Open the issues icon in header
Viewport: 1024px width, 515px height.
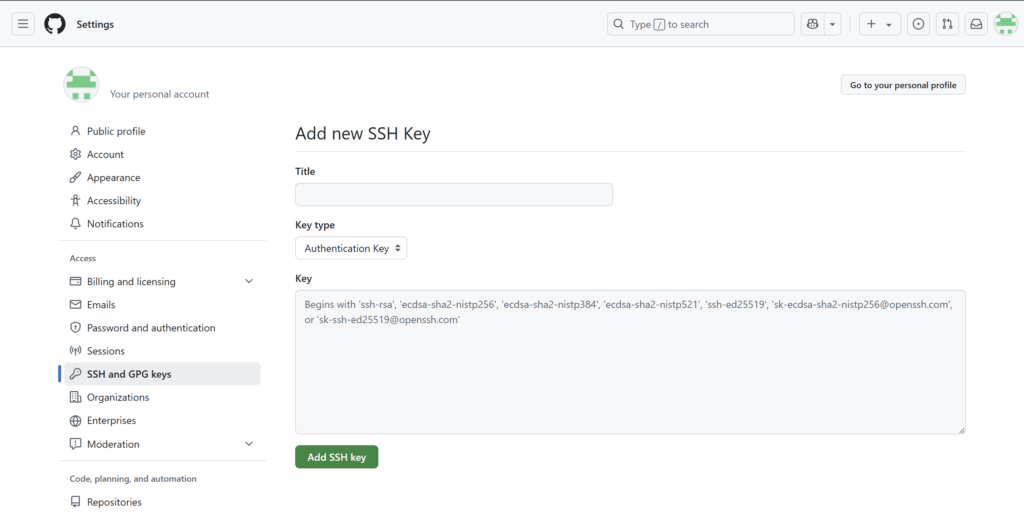[x=918, y=24]
